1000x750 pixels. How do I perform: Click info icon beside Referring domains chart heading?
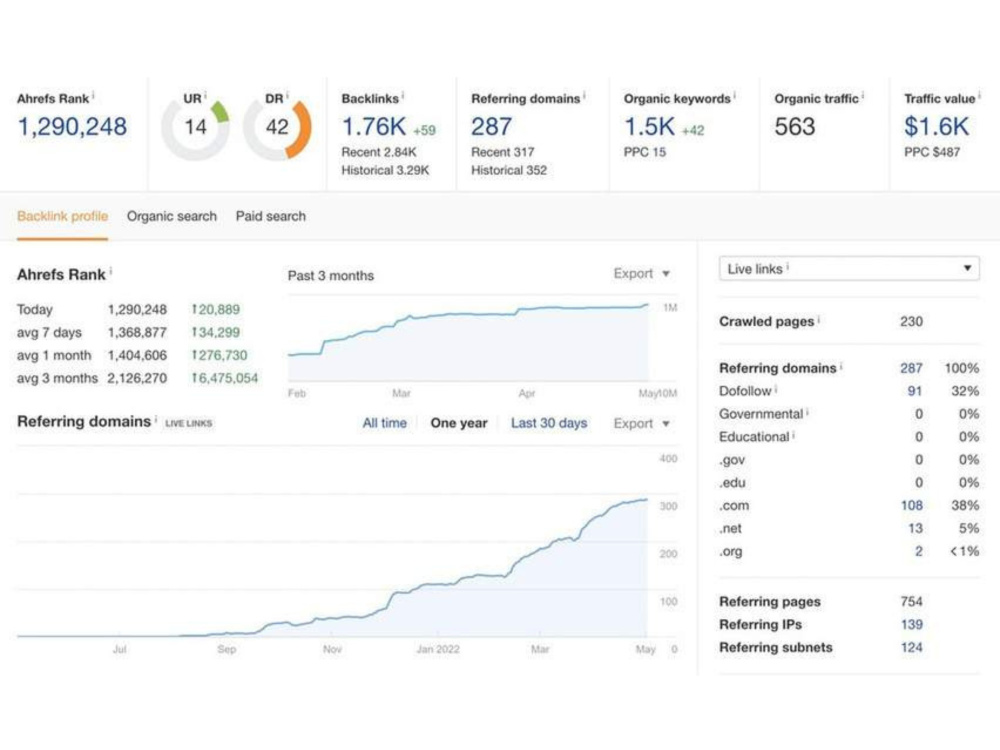point(156,418)
